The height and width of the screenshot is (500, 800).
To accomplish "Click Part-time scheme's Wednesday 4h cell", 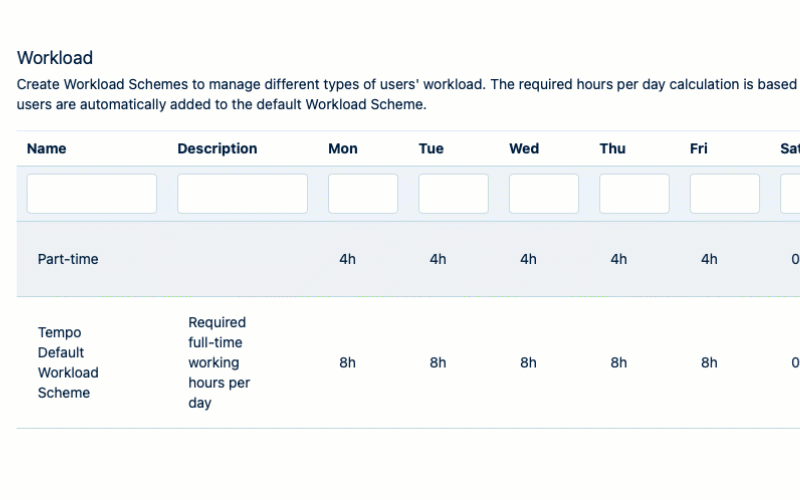I will point(528,259).
